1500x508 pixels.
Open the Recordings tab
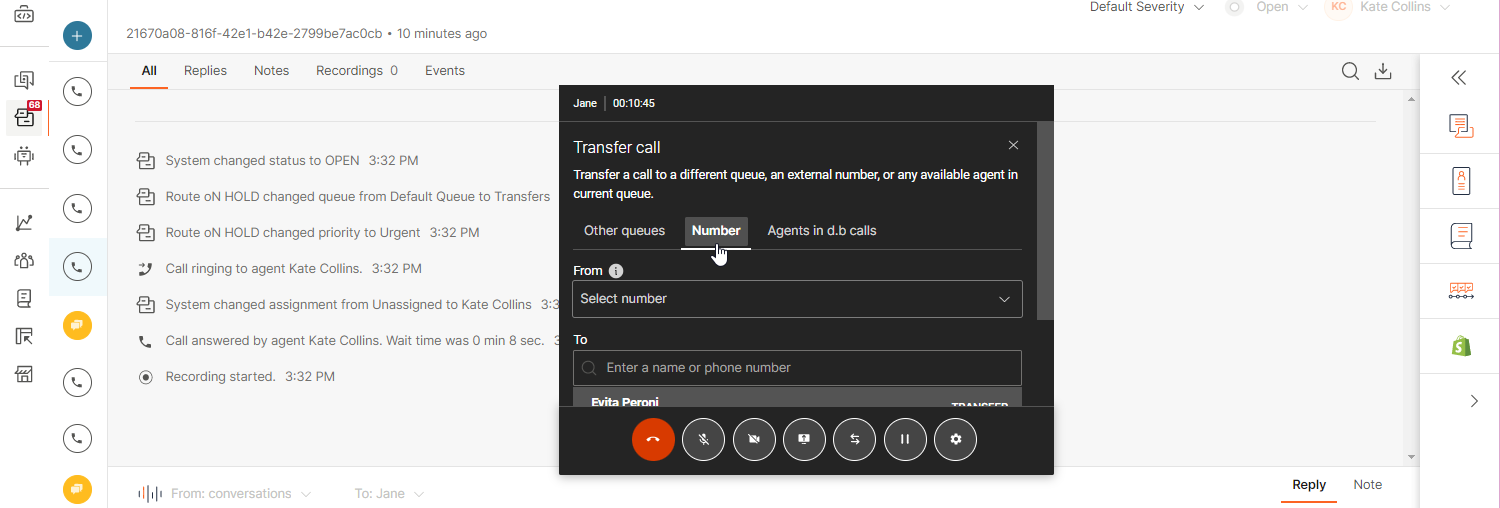[x=356, y=71]
